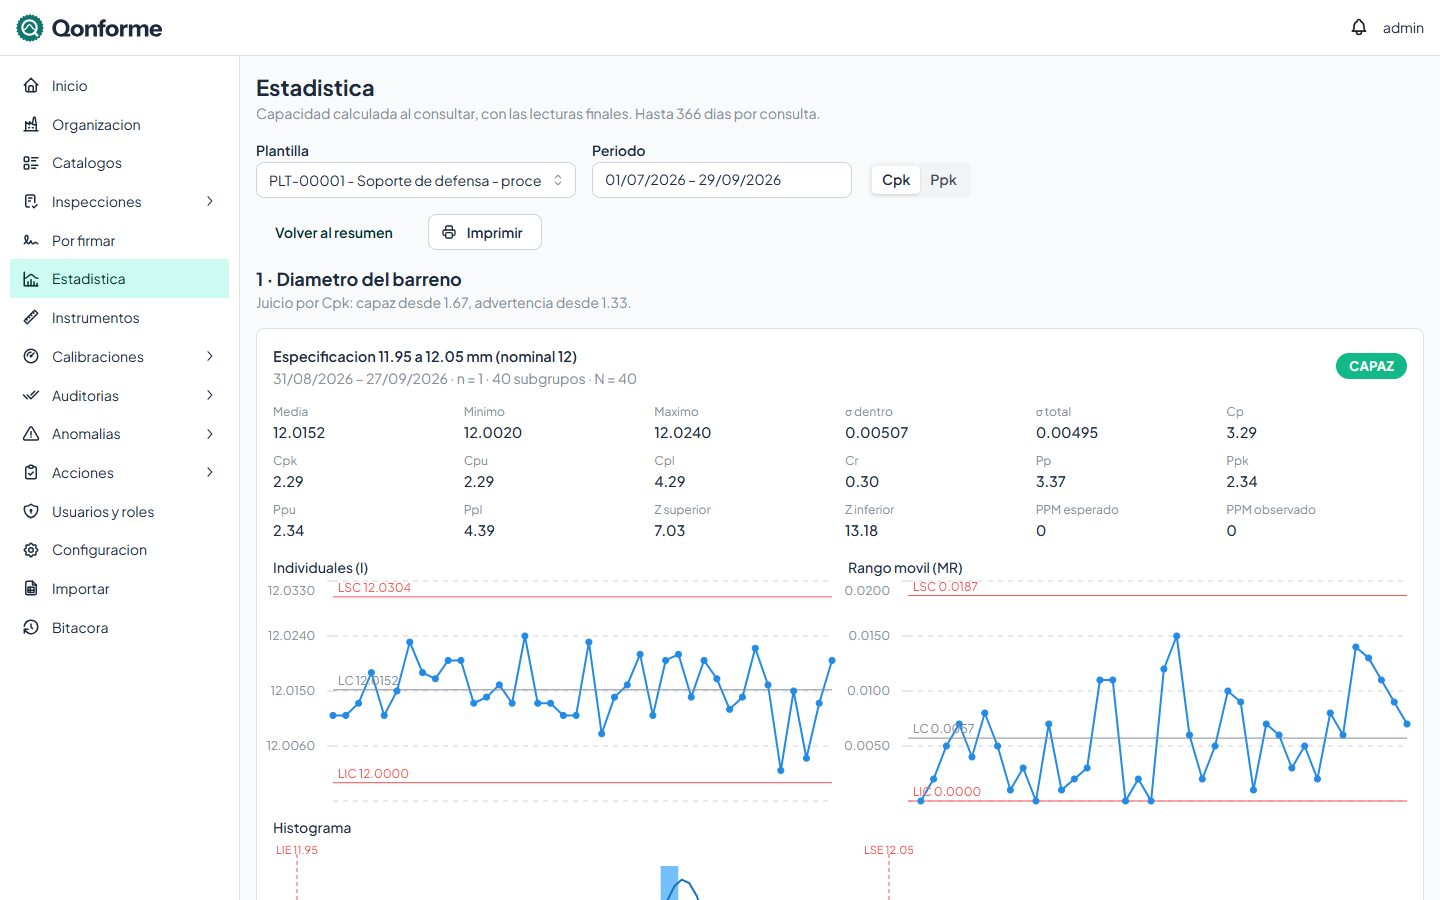Viewport: 1440px width, 900px height.
Task: Click the LIC 12.0000 chart label
Action: (373, 774)
